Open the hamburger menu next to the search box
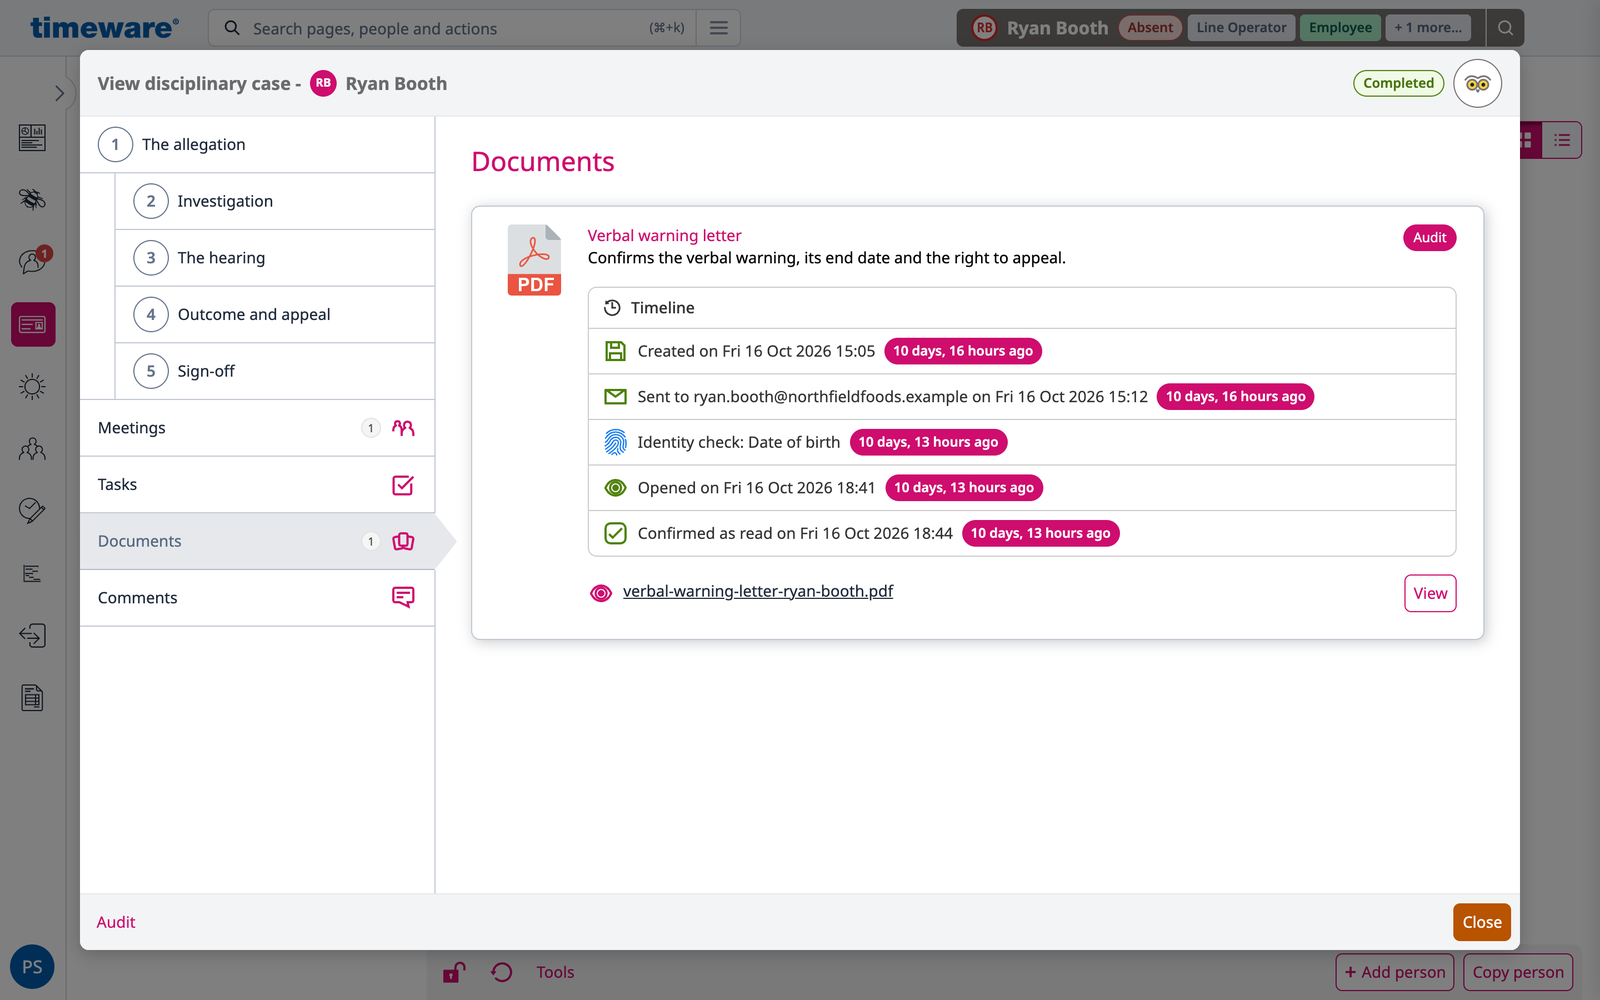 pyautogui.click(x=719, y=28)
